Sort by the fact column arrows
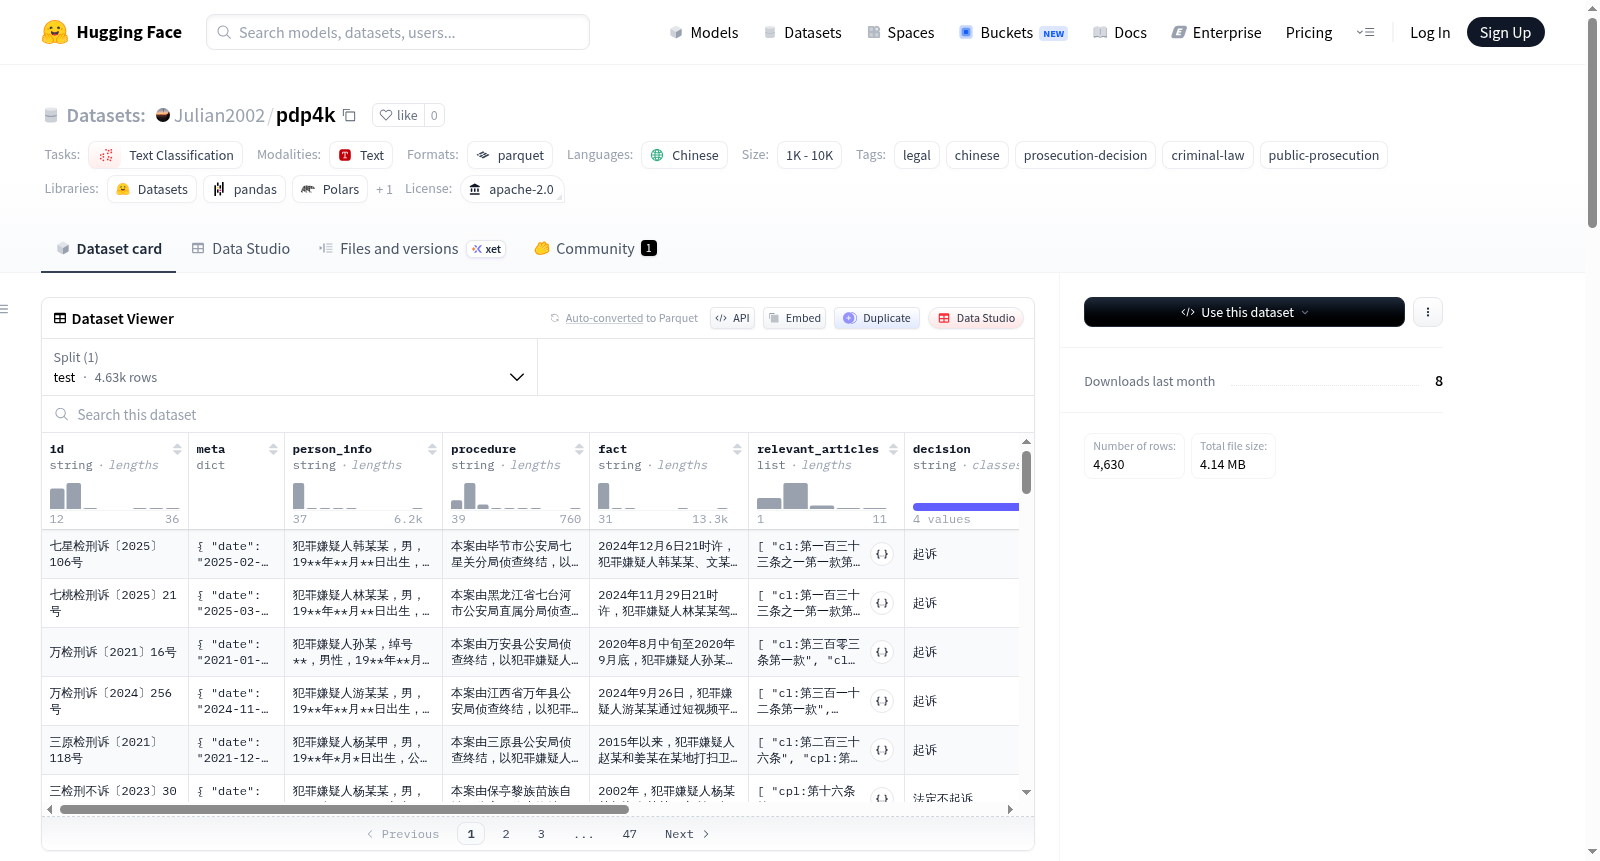Viewport: 1600px width, 861px height. click(x=737, y=449)
